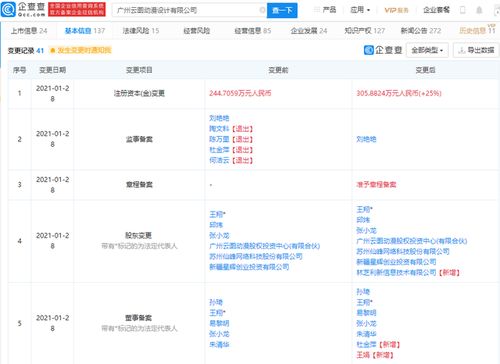Open 何洁云 marked 退出 in 监事备案
This screenshot has width=500, height=364.
pos(219,160)
